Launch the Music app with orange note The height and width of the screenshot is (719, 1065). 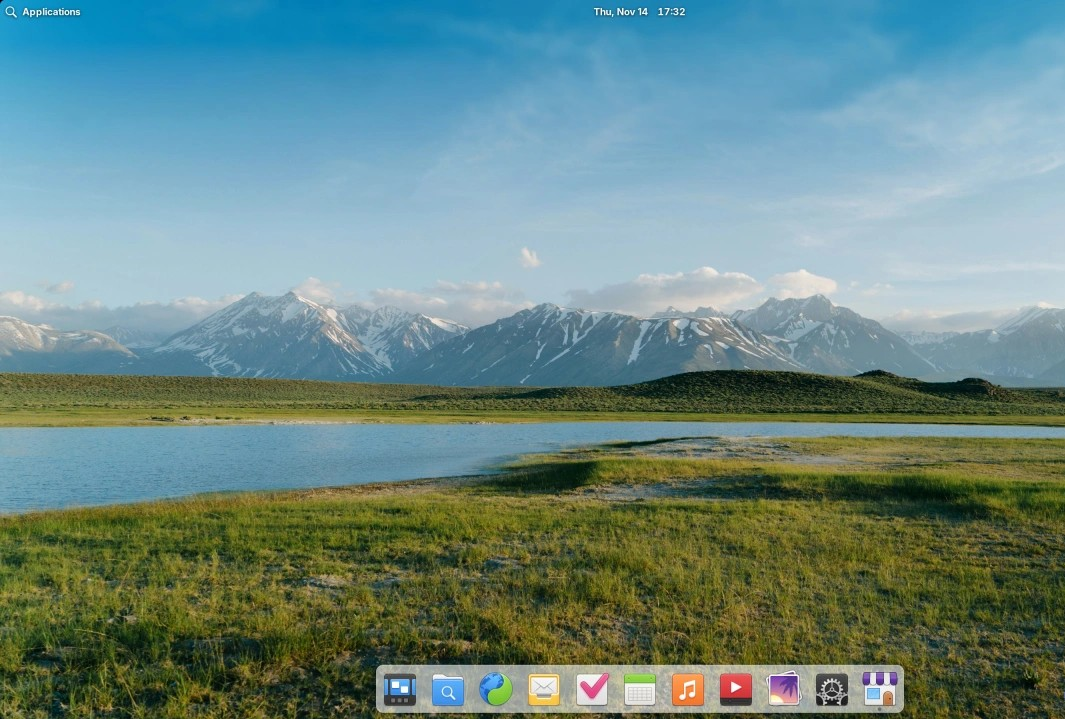(x=688, y=689)
